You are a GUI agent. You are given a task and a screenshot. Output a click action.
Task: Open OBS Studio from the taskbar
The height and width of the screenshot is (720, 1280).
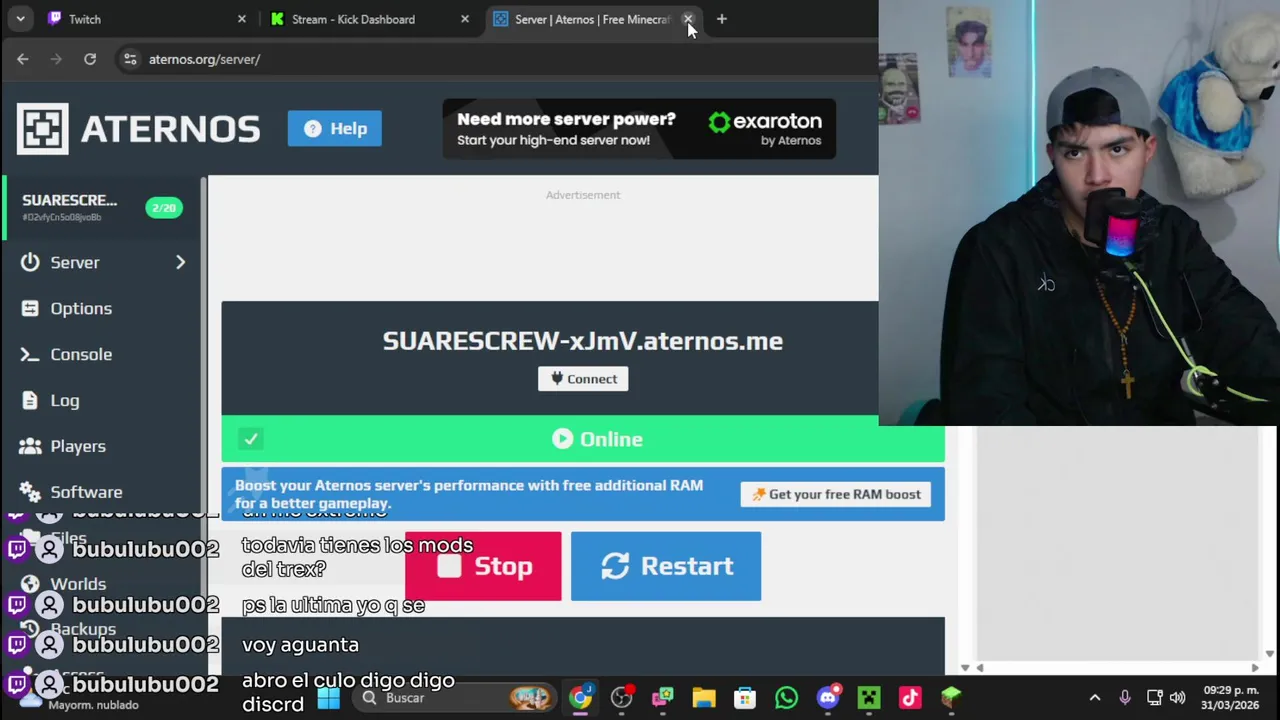pos(622,698)
